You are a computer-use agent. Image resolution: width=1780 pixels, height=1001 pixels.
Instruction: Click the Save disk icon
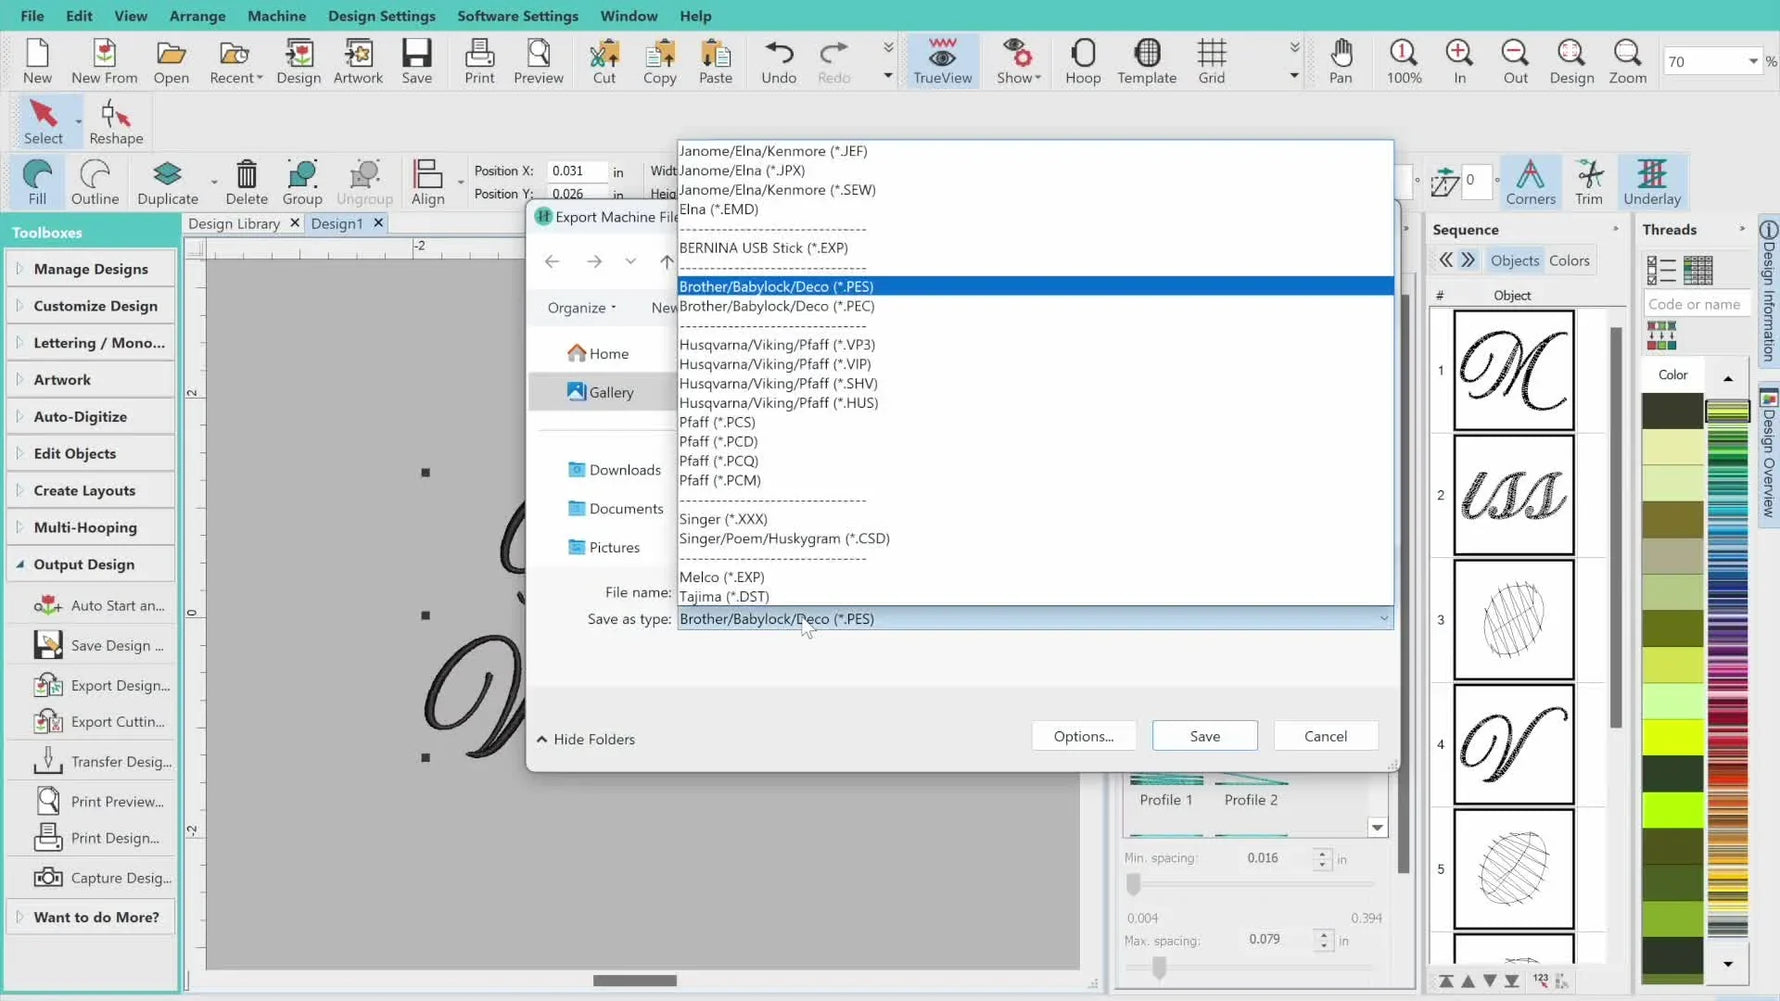pyautogui.click(x=417, y=61)
